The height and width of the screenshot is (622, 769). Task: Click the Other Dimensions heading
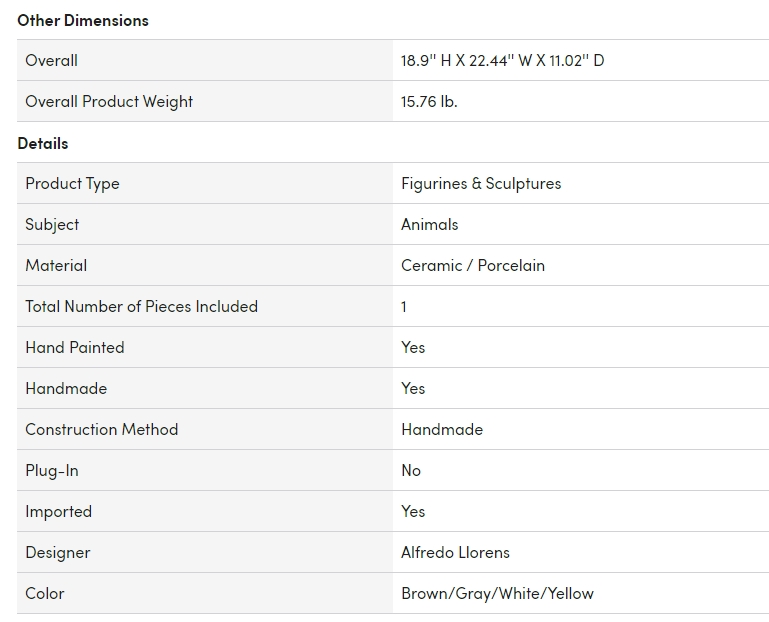pyautogui.click(x=83, y=20)
